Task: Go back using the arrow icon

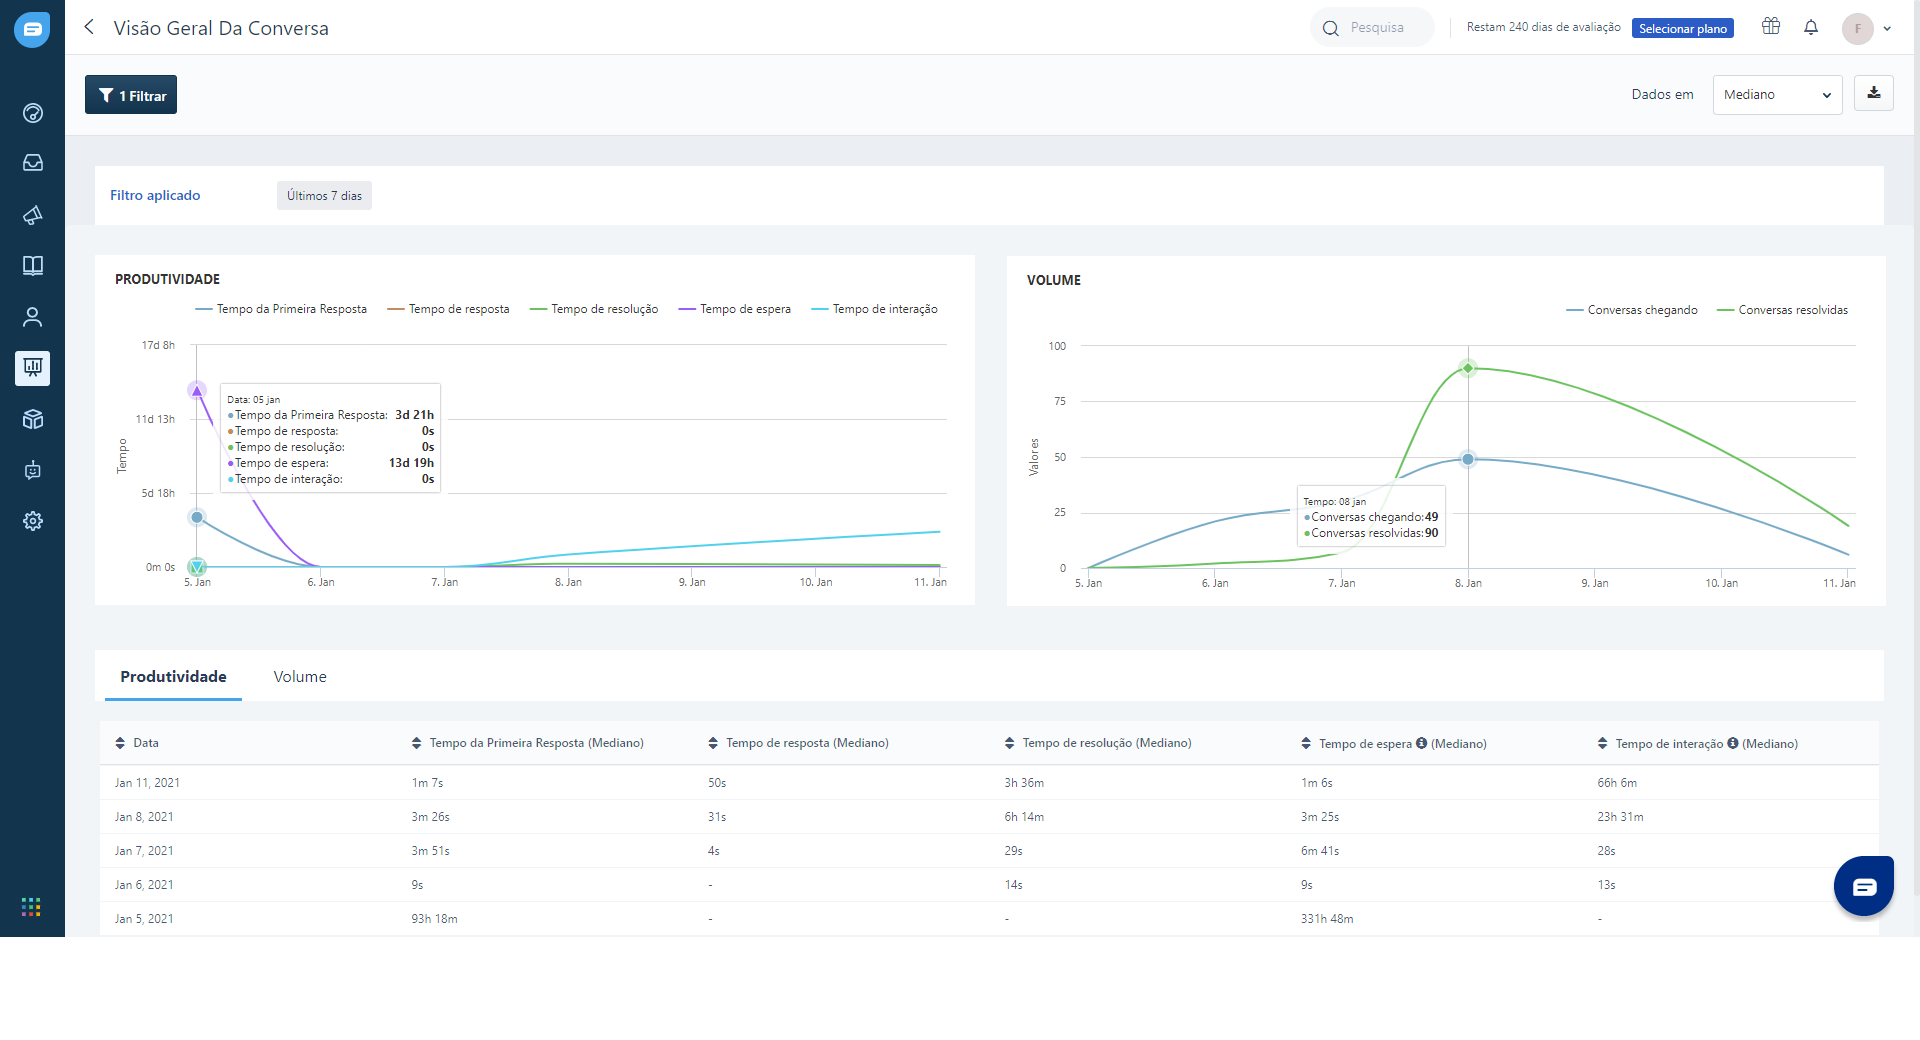Action: tap(89, 27)
